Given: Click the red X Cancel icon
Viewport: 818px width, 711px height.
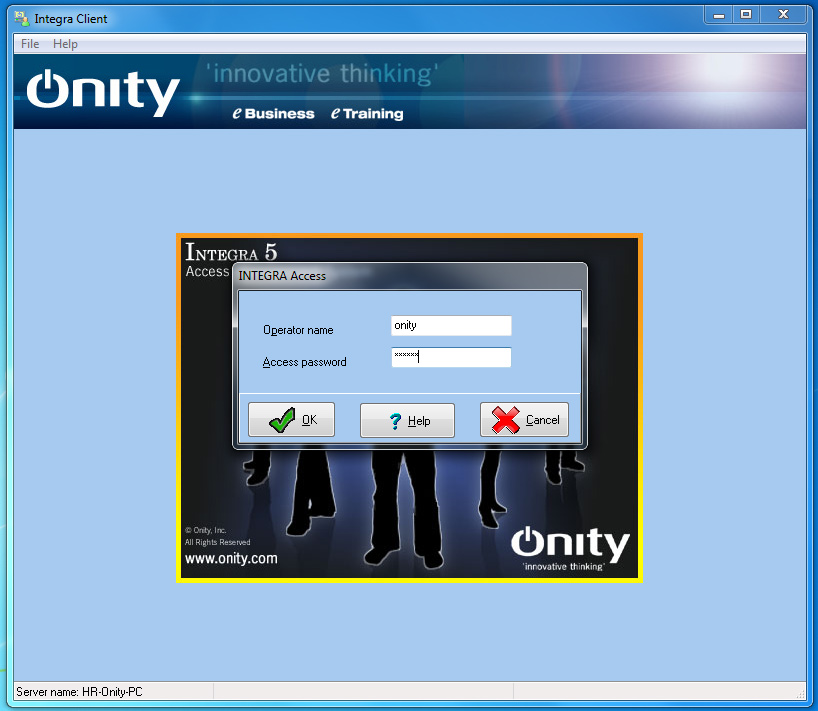Looking at the screenshot, I should (507, 420).
